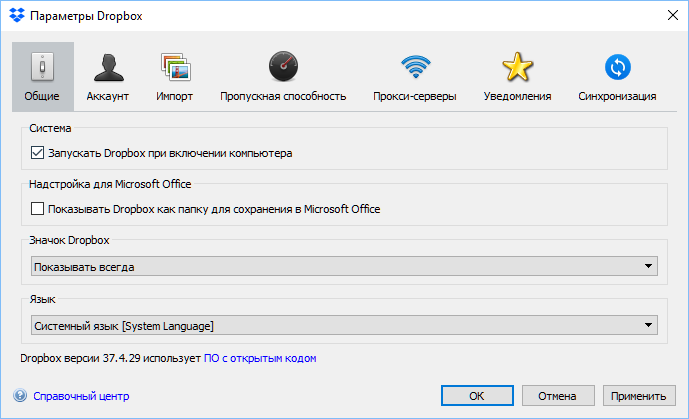
Task: Open the Пропускная способность gauge icon
Action: [283, 66]
